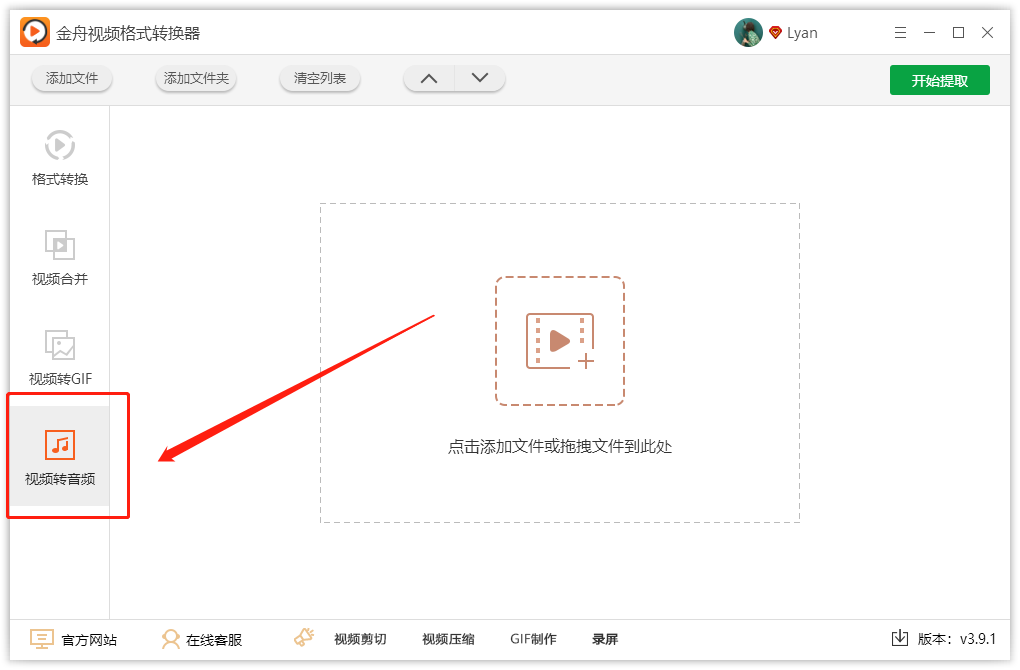Click 添加文件 button
Viewport: 1020px width, 670px height.
click(x=72, y=79)
